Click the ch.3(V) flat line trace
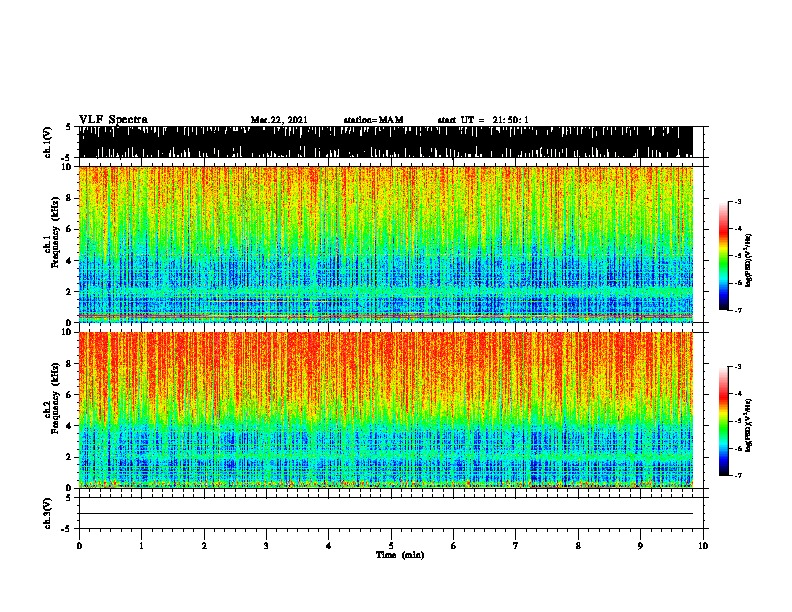 coord(385,514)
